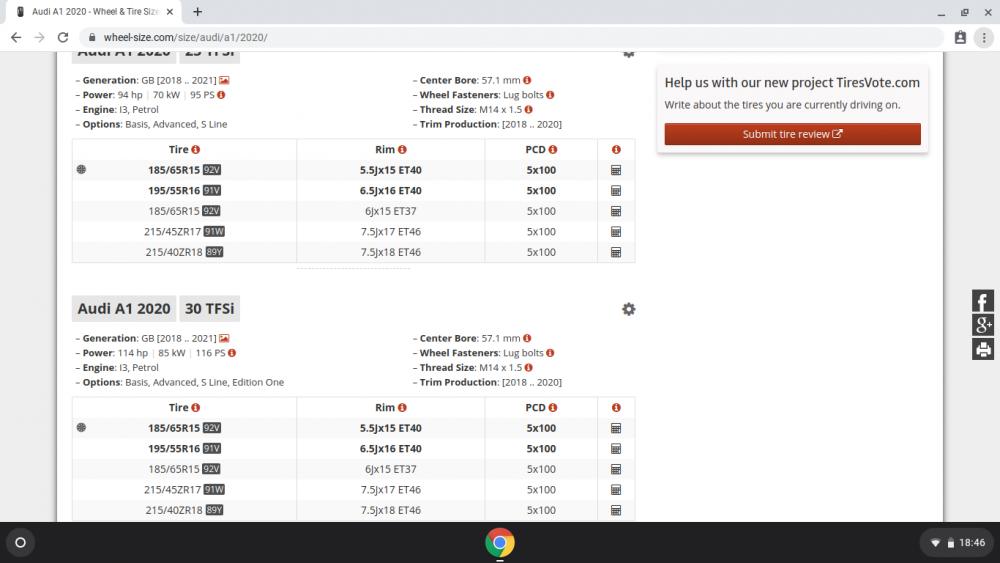Show Wheel Fasteners info icon for 30 TFSi
Image resolution: width=1000 pixels, height=563 pixels.
point(550,353)
